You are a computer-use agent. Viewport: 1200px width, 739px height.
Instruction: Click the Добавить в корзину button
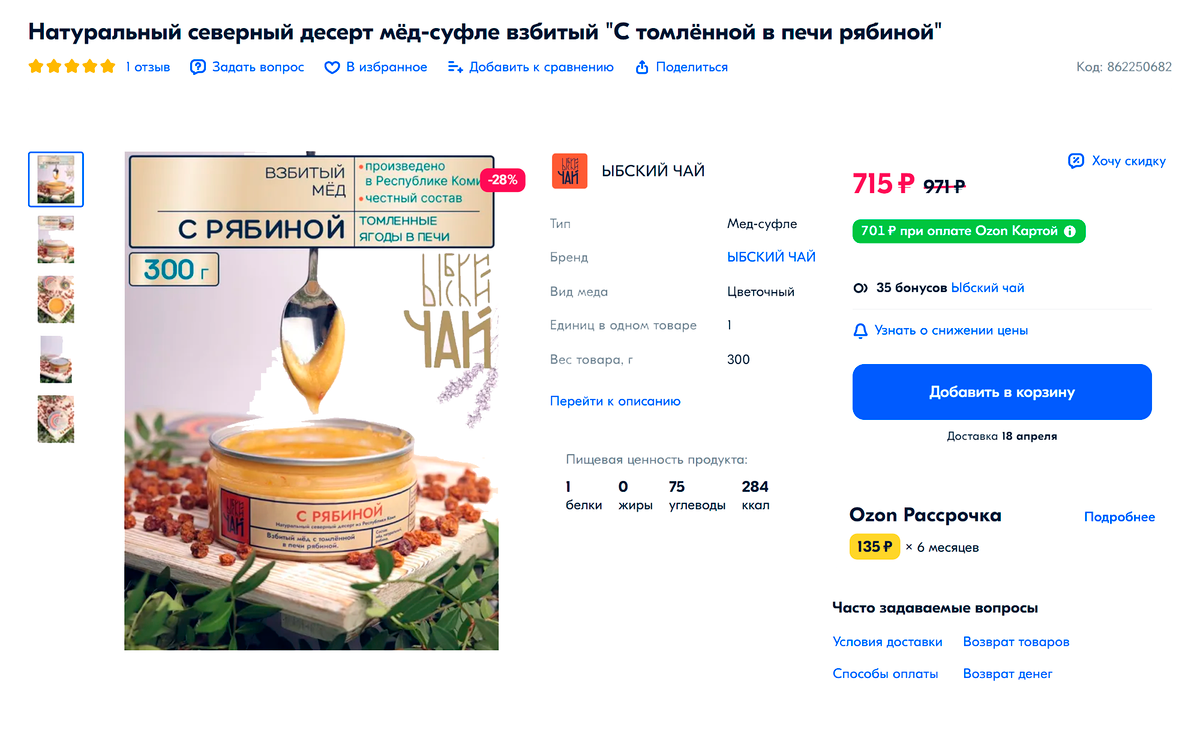[1002, 392]
